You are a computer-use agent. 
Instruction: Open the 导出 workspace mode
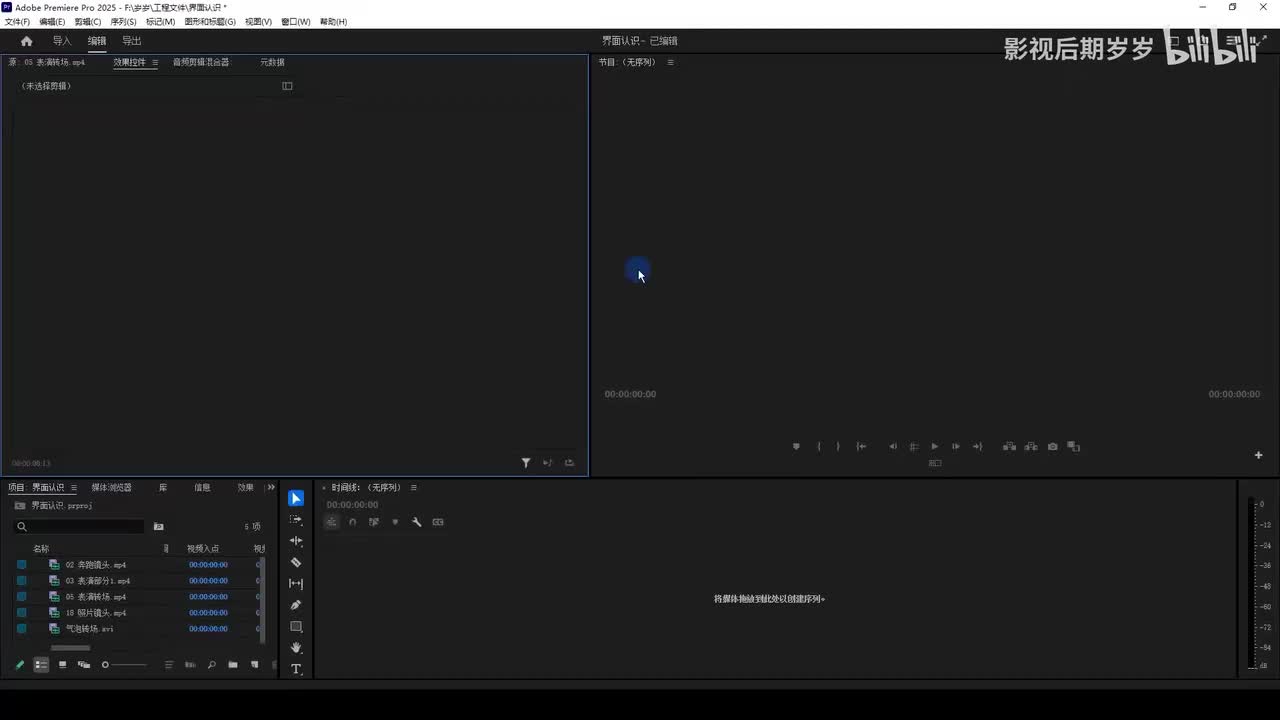coord(131,41)
